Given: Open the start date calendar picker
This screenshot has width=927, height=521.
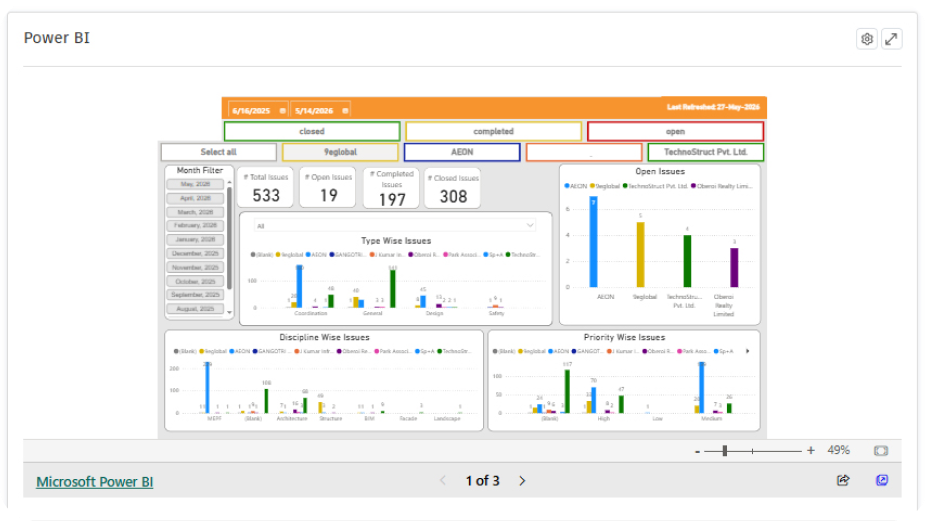Looking at the screenshot, I should 283,111.
